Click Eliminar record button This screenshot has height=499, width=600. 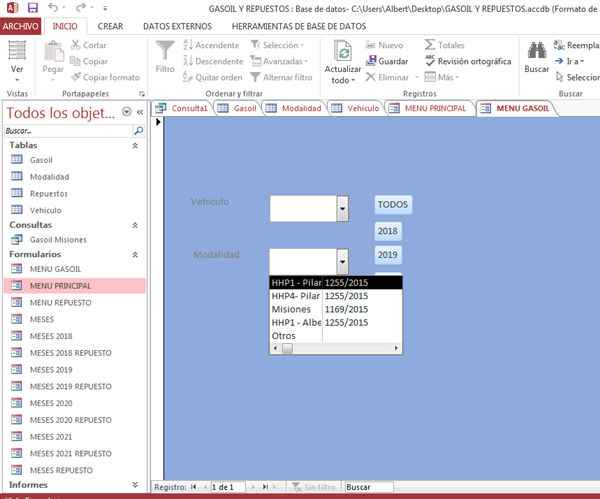(387, 77)
